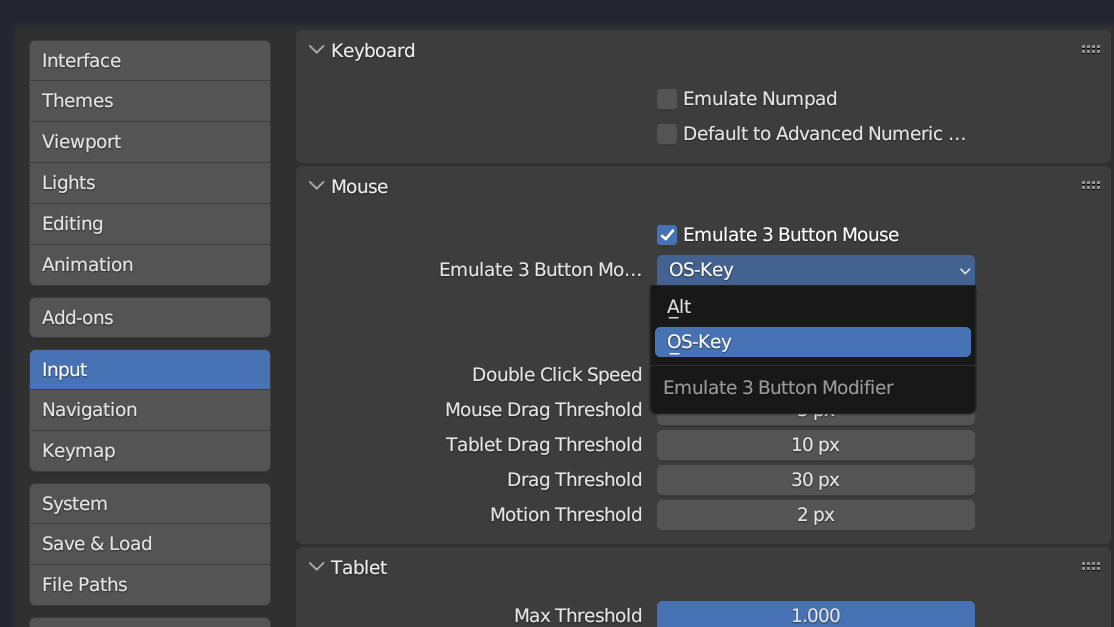Toggle Default to Advanced Numeric Input
Screen dimensions: 1114x627
[667, 134]
